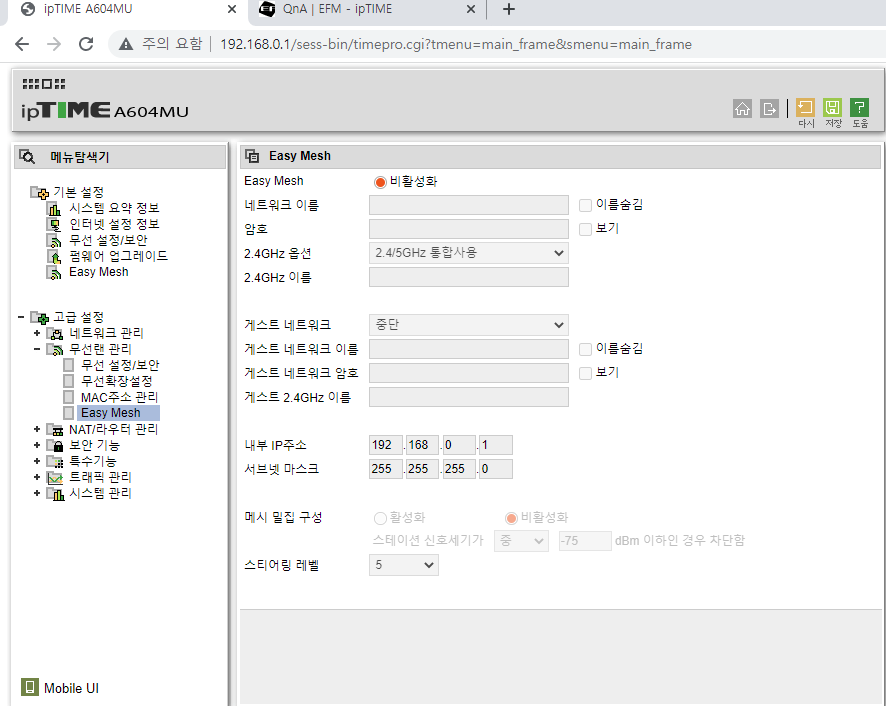Viewport: 886px width, 706px height.
Task: Open the 도움 help icon
Action: pos(859,107)
